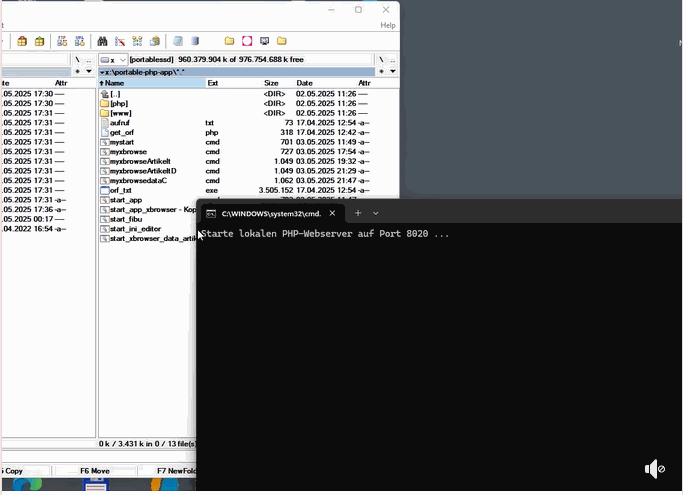Click the red circle toolbar icon
The height and width of the screenshot is (495, 683).
click(247, 41)
